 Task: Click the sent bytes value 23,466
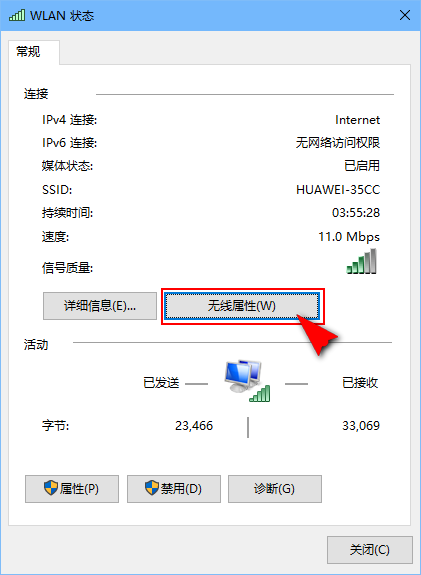coord(194,426)
